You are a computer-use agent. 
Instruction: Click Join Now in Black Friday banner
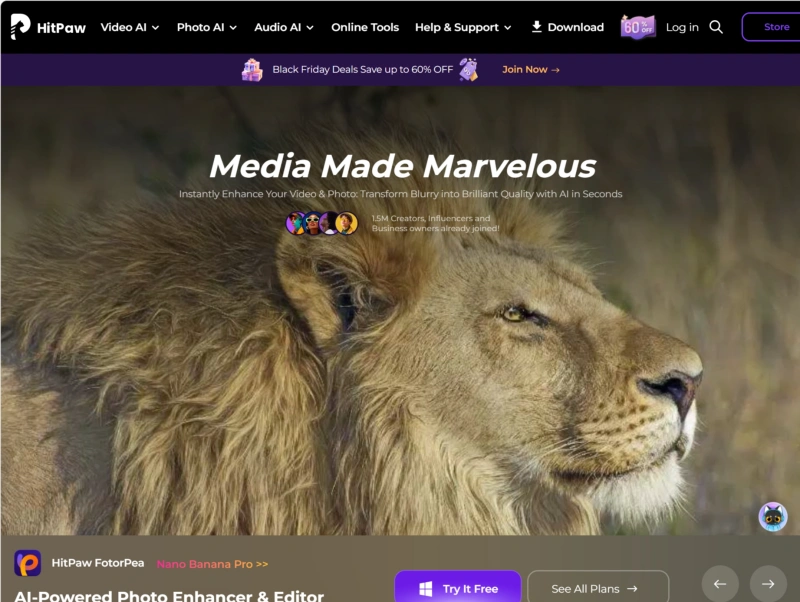pyautogui.click(x=530, y=70)
